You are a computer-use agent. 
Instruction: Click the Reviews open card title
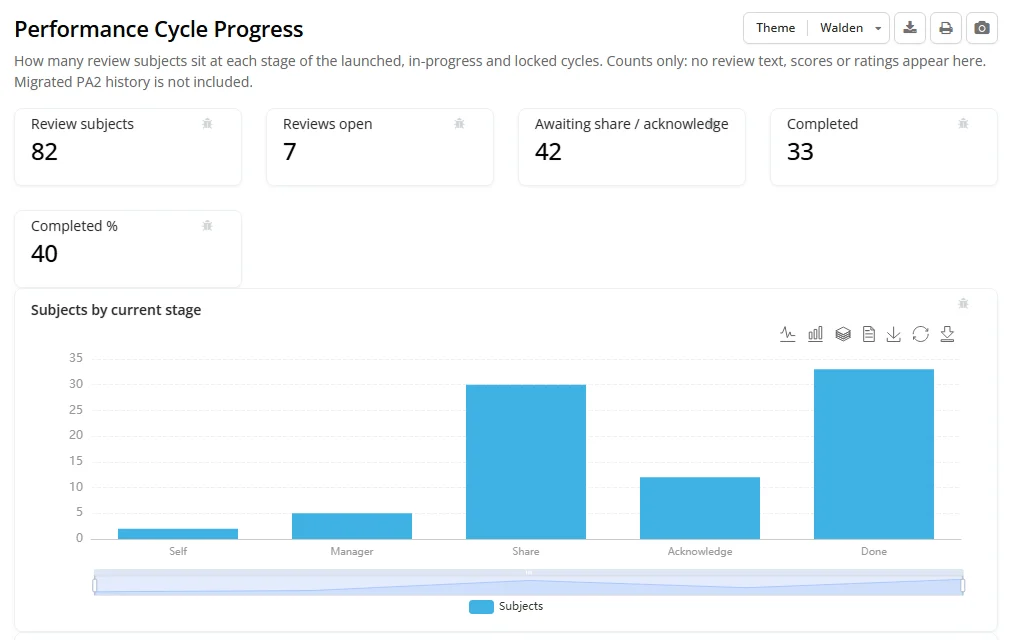(x=328, y=124)
